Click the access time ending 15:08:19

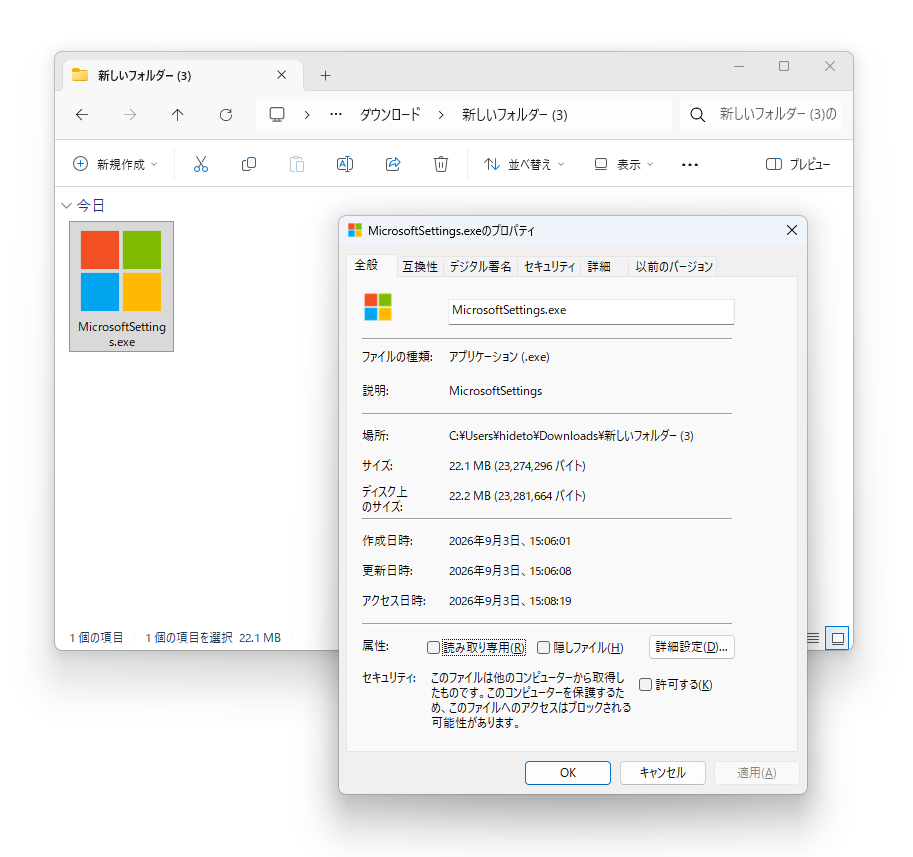click(x=509, y=601)
